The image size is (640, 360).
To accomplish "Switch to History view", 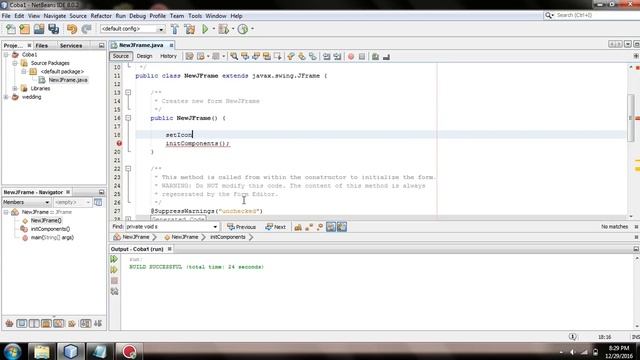I will click(x=168, y=56).
